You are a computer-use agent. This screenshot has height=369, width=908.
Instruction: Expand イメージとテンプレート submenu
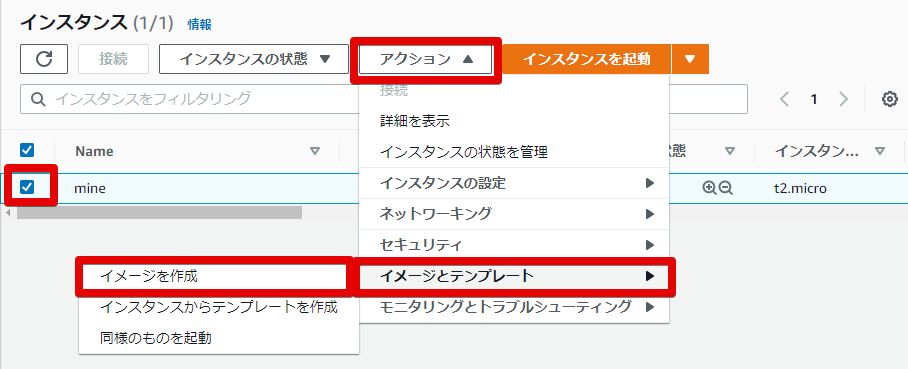(x=514, y=276)
